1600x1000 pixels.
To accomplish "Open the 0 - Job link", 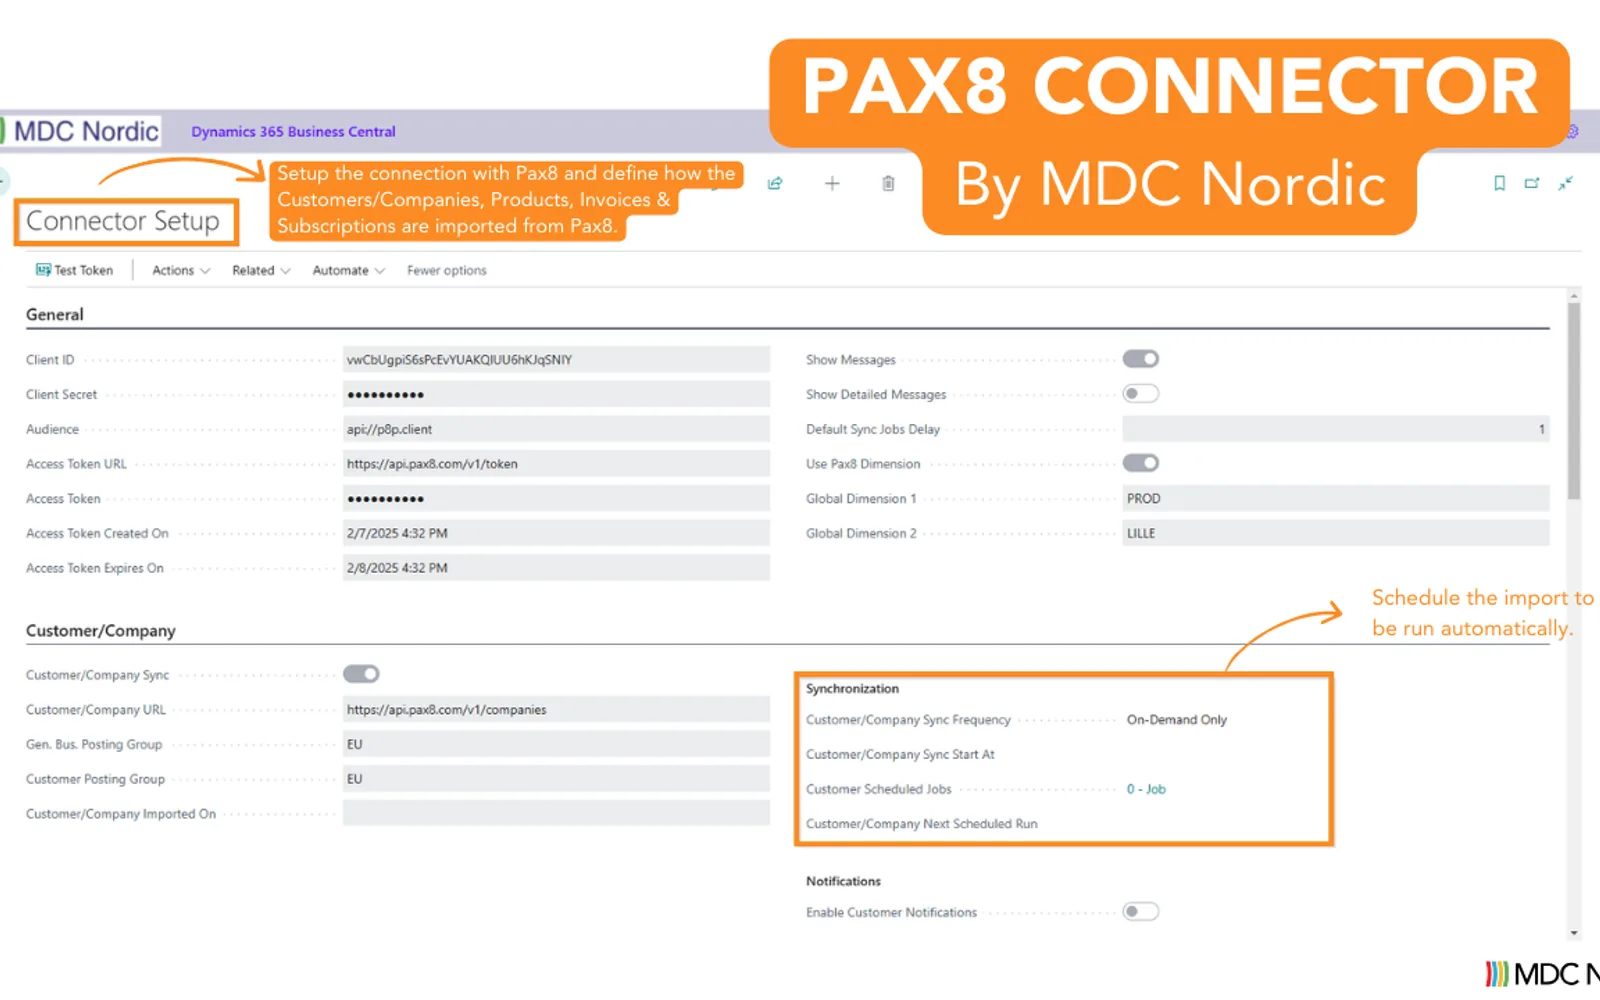I will click(x=1146, y=789).
